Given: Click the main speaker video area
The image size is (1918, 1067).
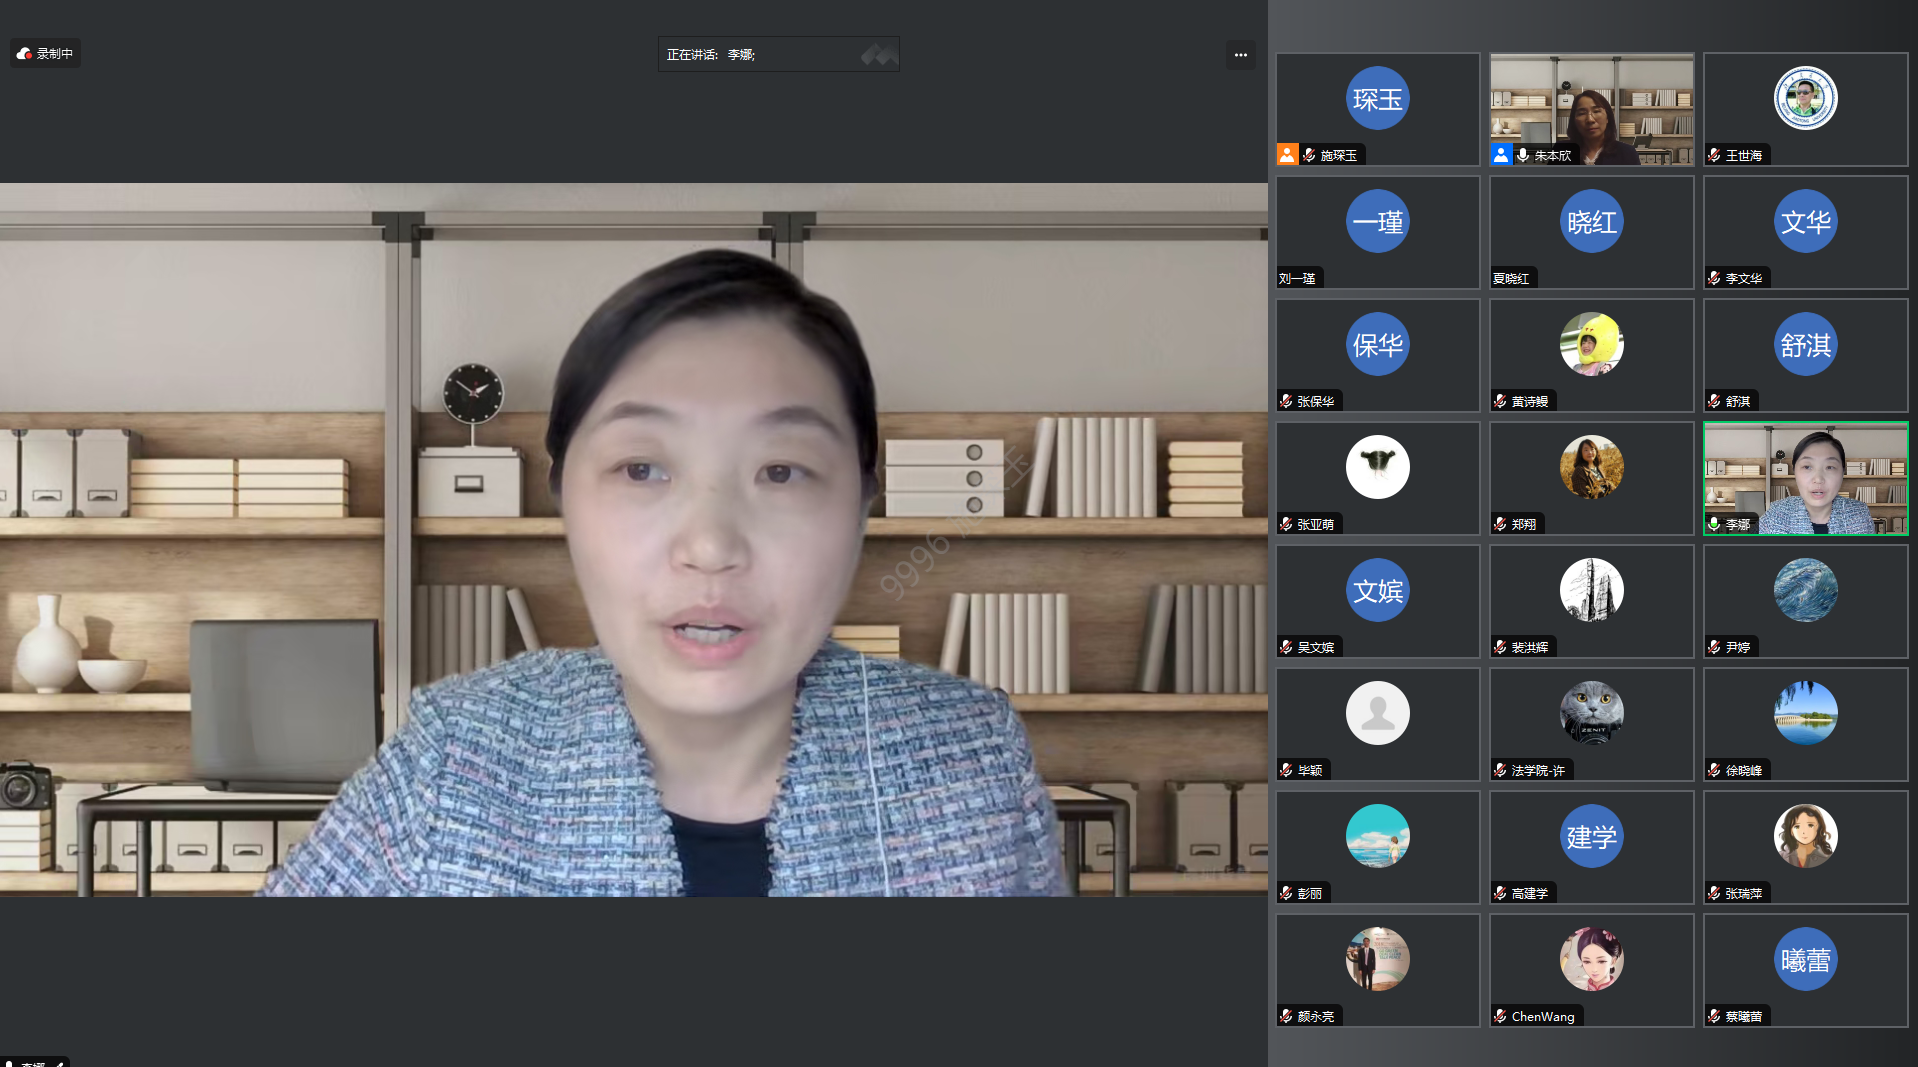Looking at the screenshot, I should click(x=634, y=540).
